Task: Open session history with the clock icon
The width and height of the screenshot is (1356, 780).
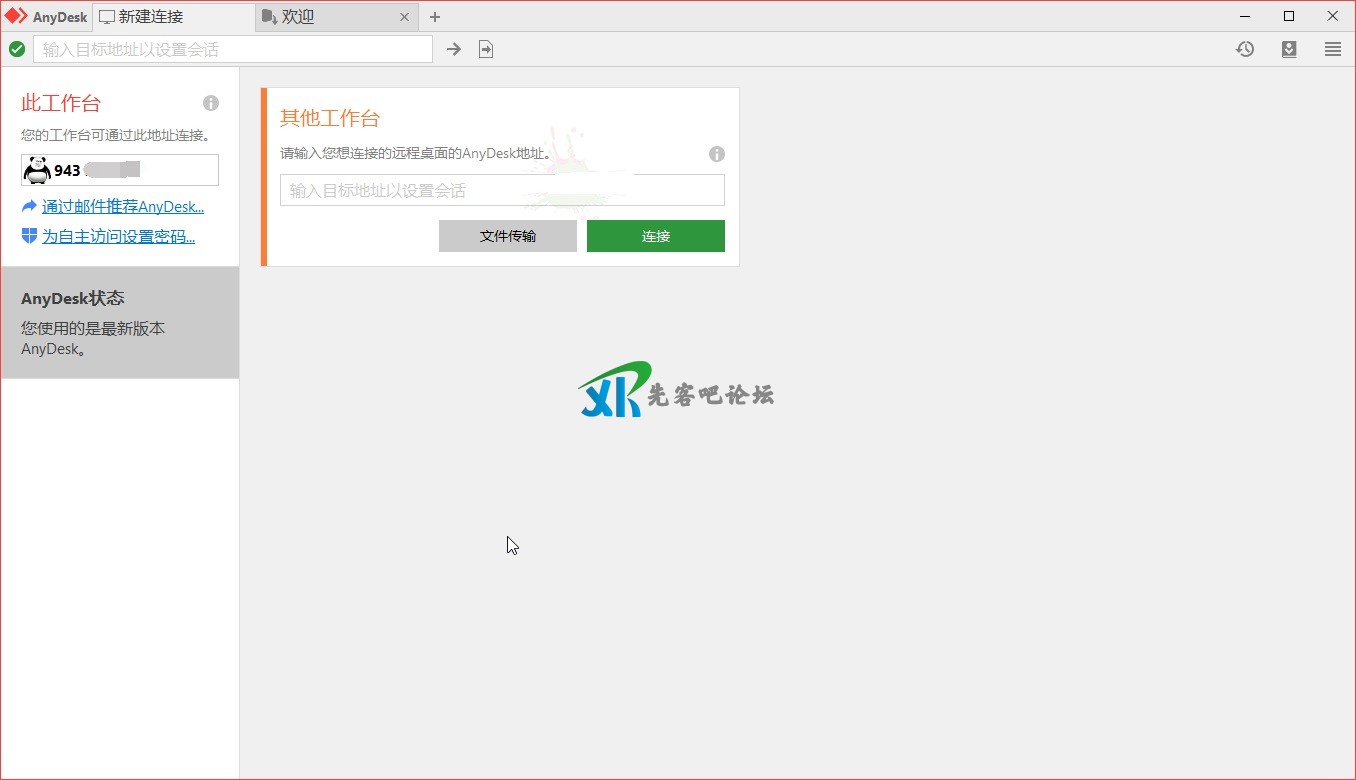Action: [1244, 48]
